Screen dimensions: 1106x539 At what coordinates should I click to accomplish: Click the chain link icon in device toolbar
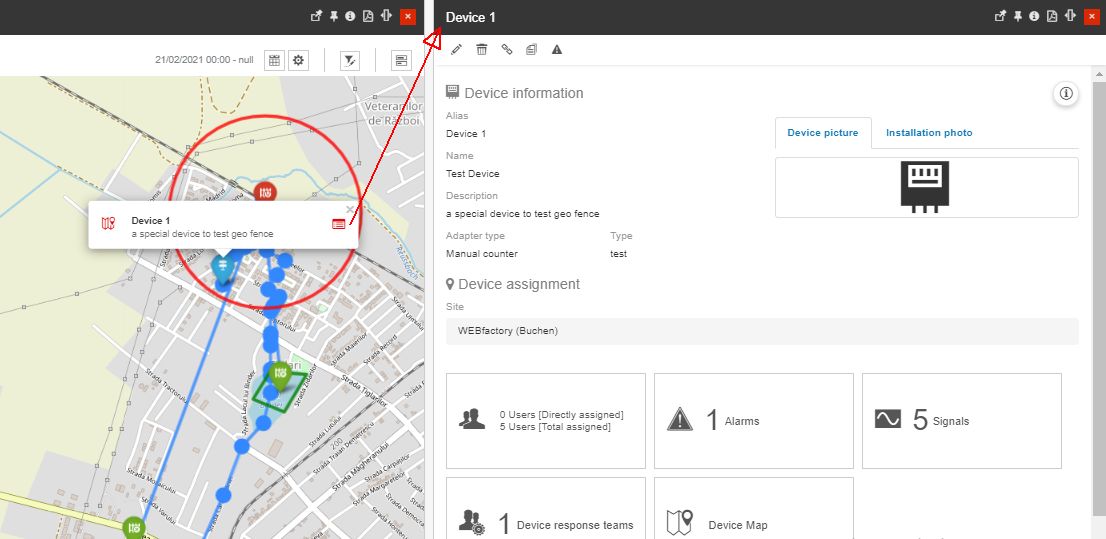pyautogui.click(x=507, y=49)
